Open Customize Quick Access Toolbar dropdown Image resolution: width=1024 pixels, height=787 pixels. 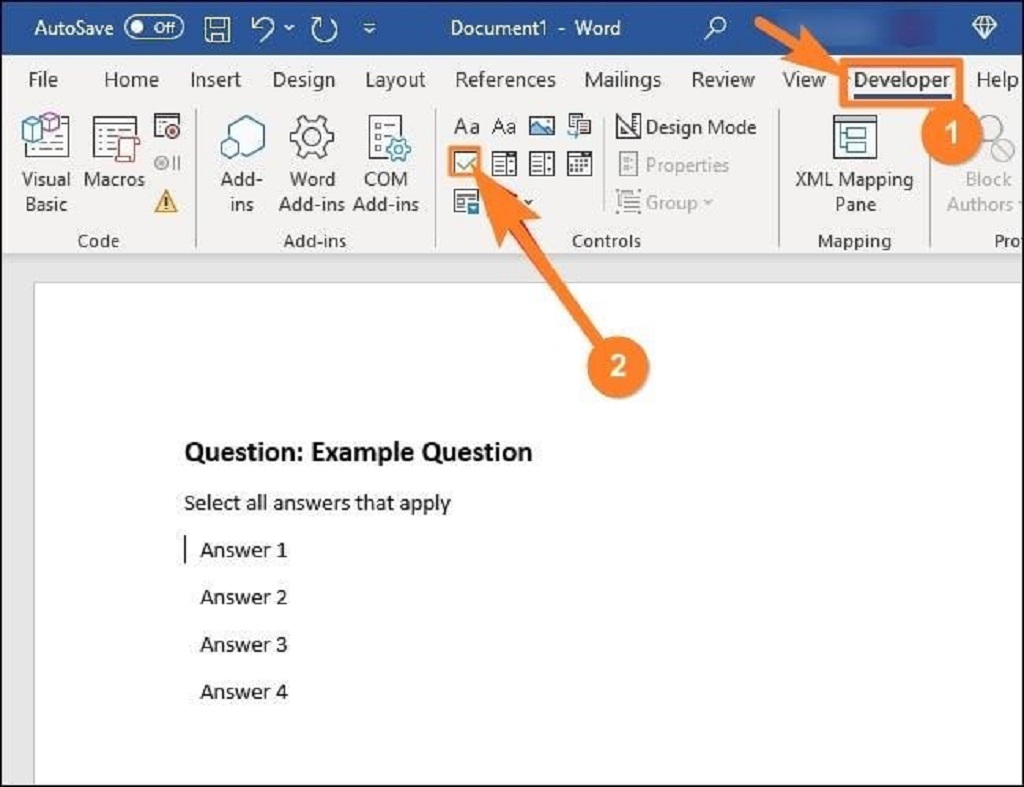369,29
